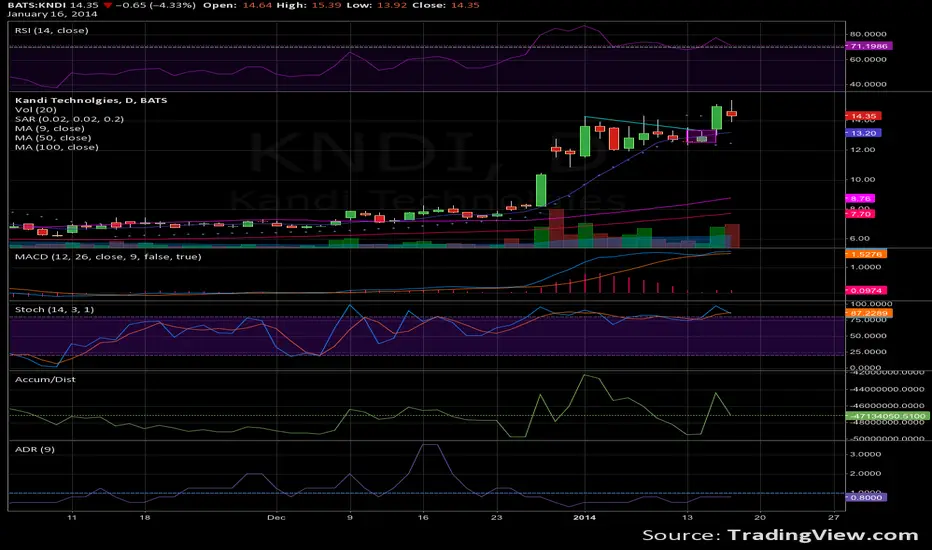Click the 11 date label on time axis
The width and height of the screenshot is (932, 550).
coord(72,517)
